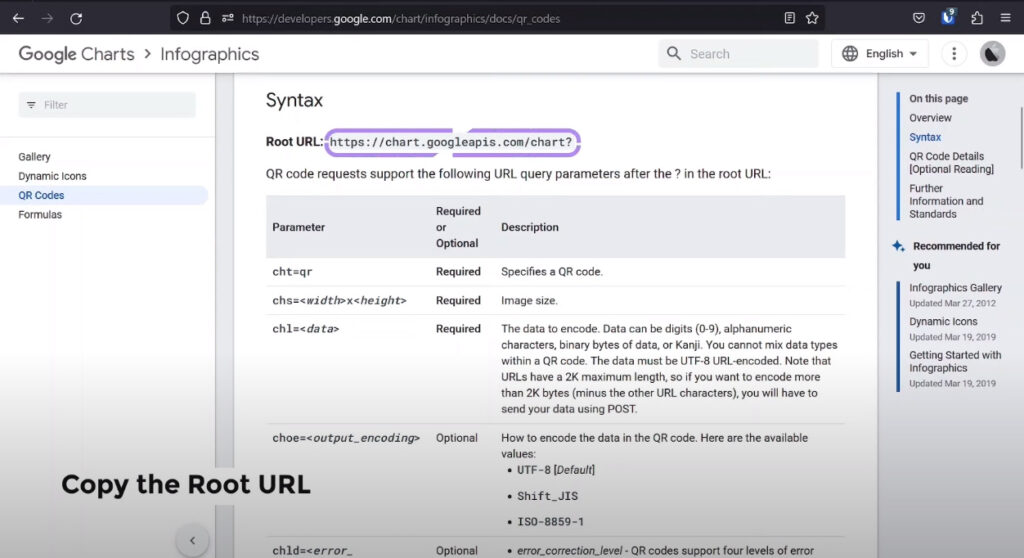This screenshot has width=1024, height=558.
Task: Click the padlock site security icon
Action: pos(205,18)
